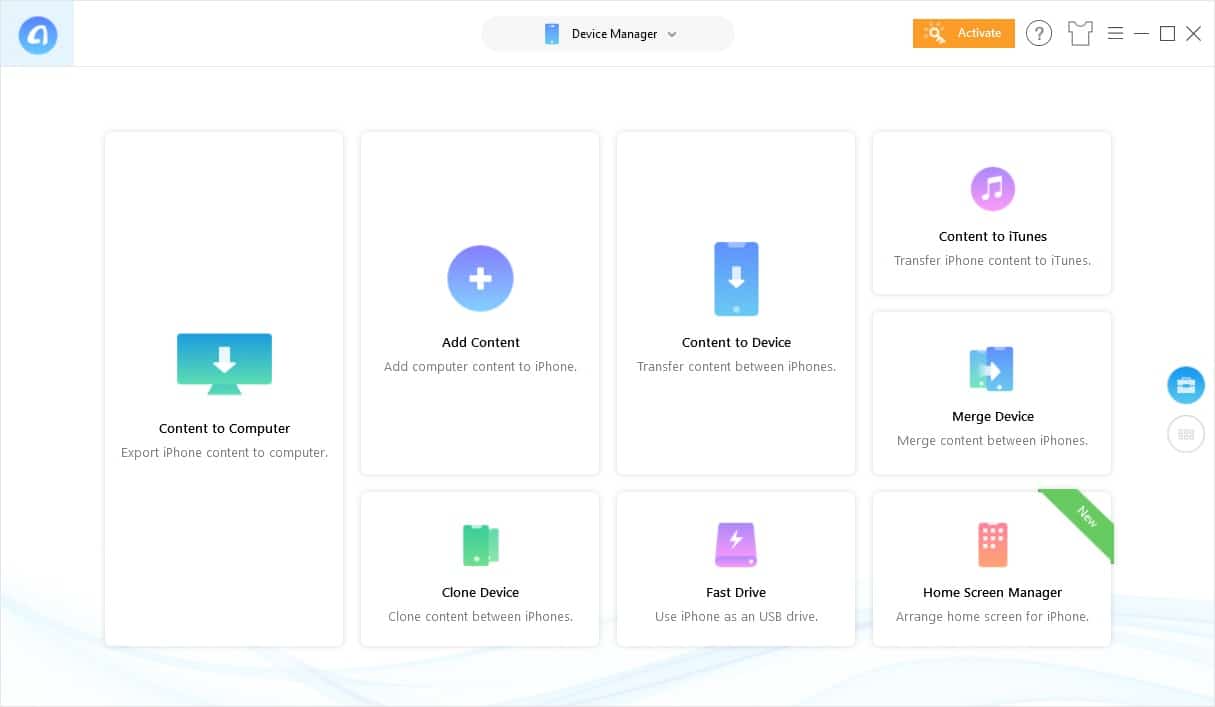Click the orange Activate button
The image size is (1215, 707).
[964, 33]
